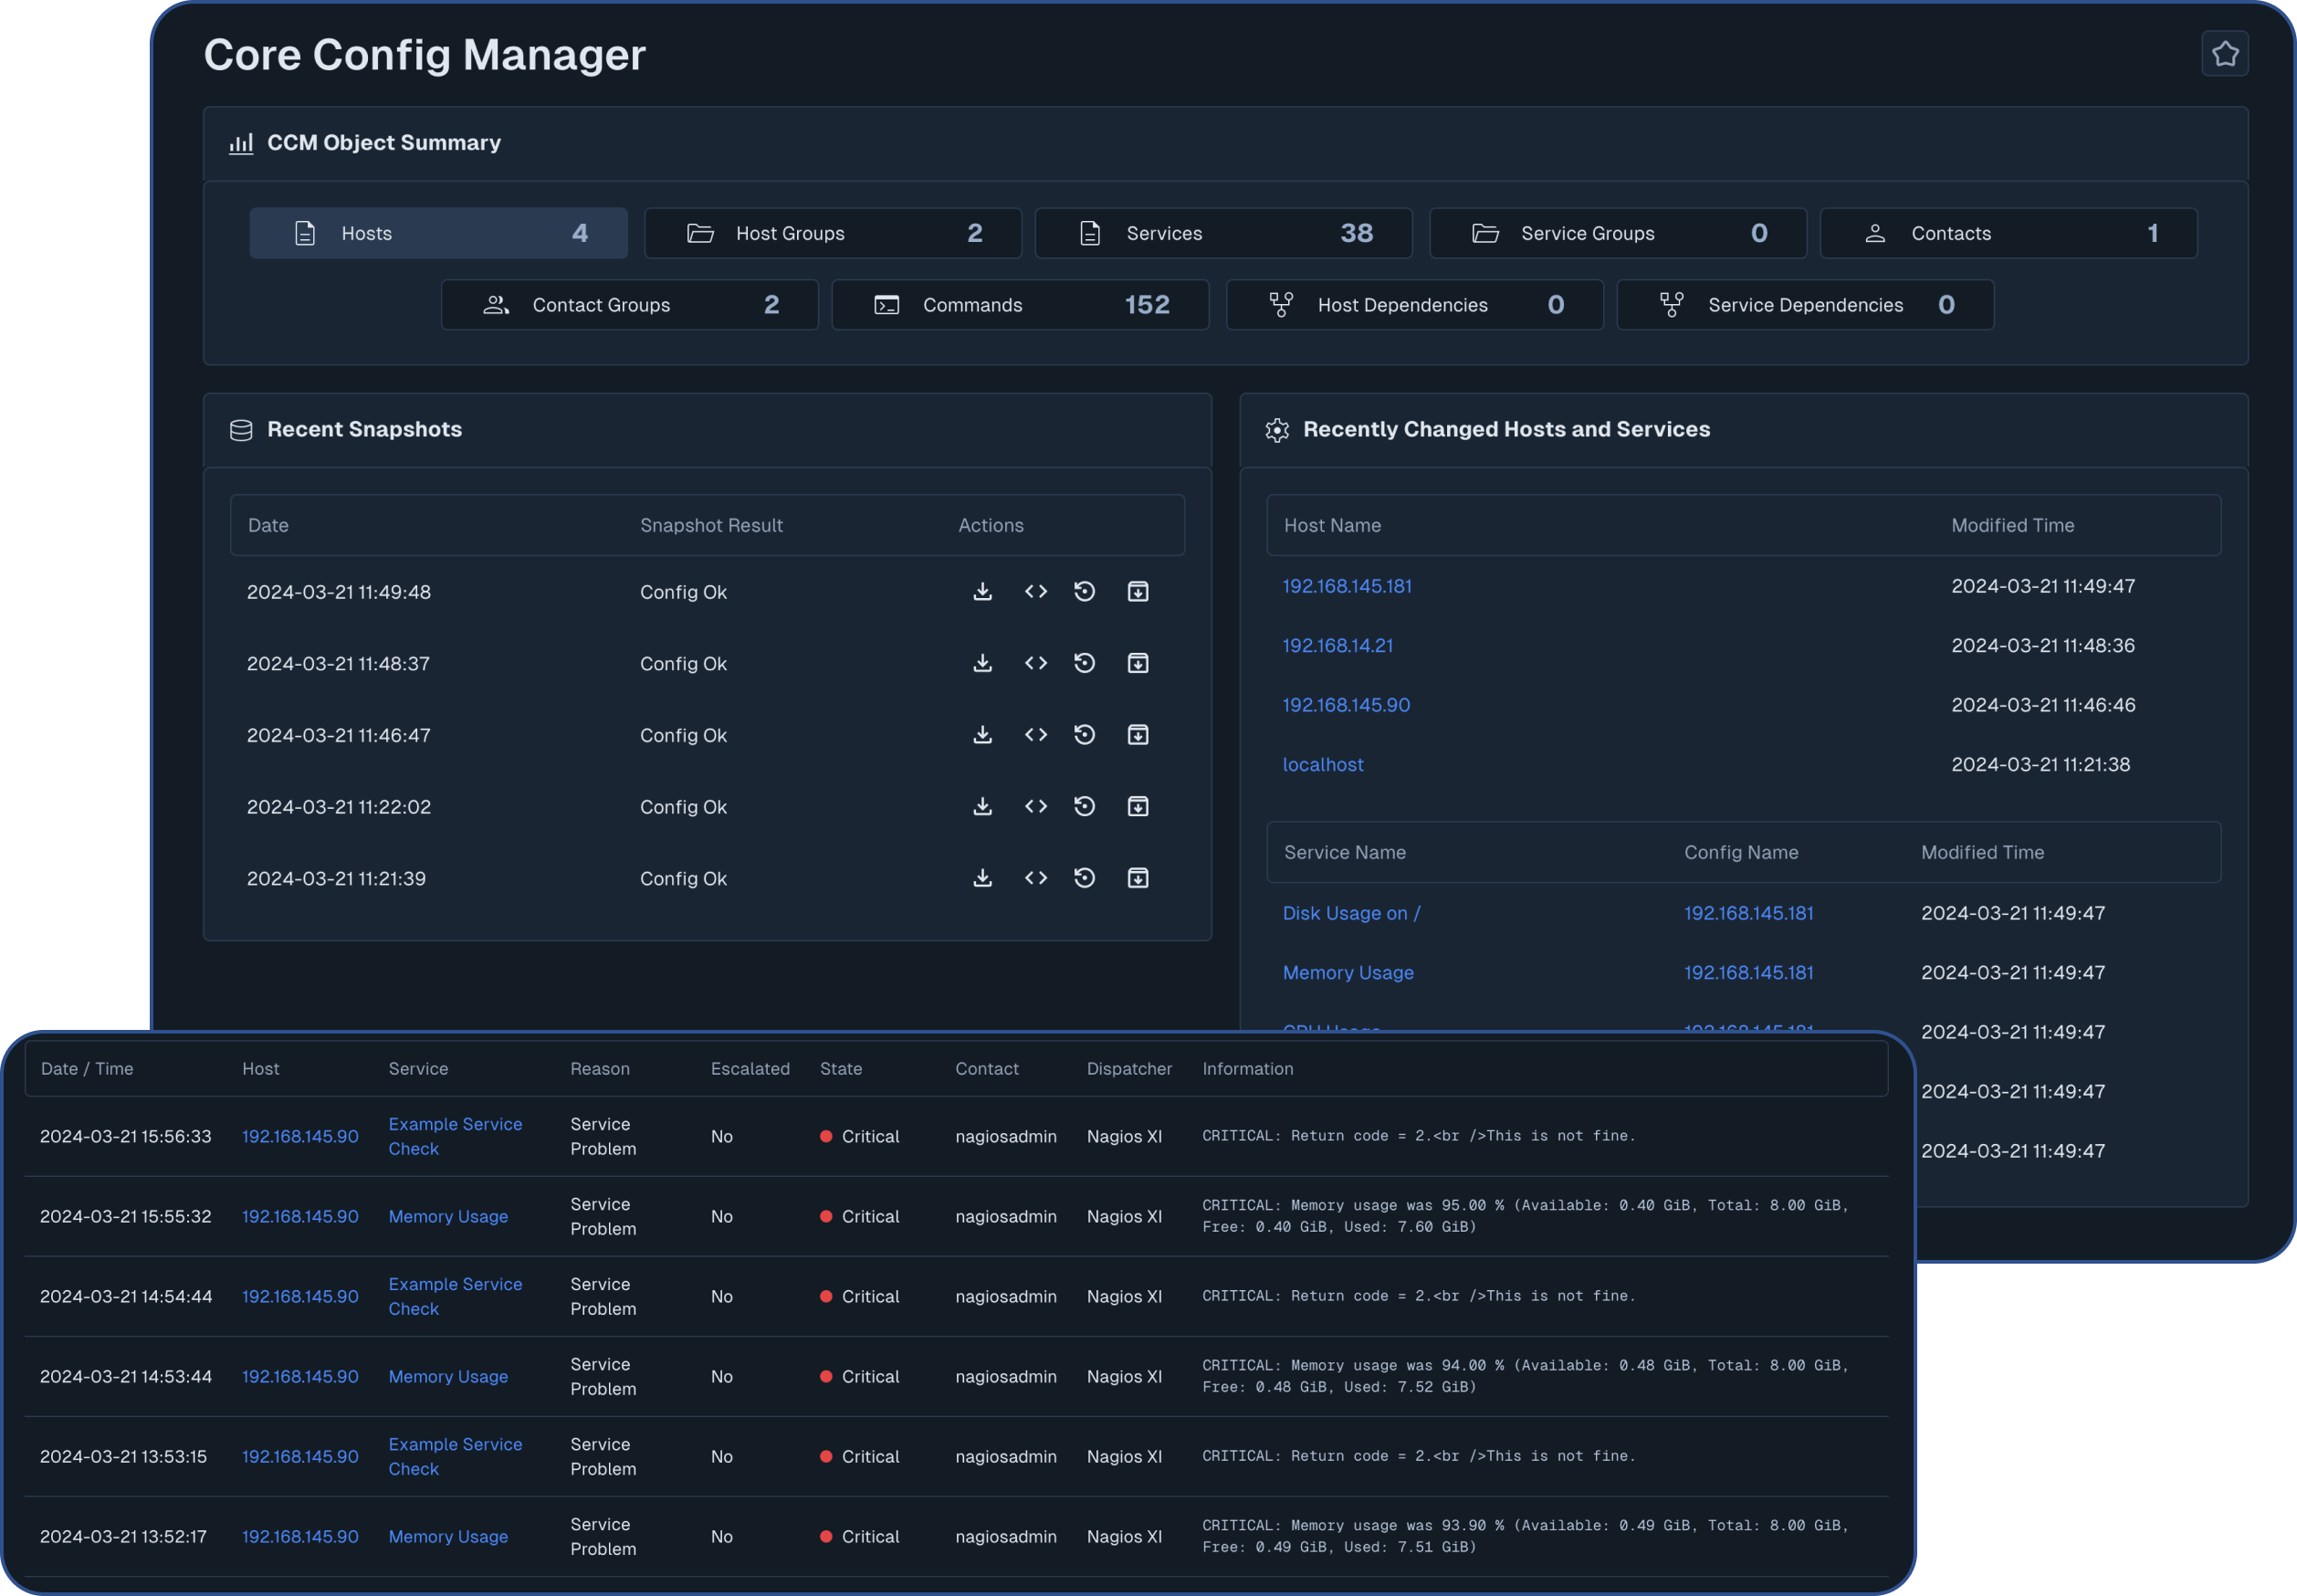Download the 2024-03-21 11:49:48 snapshot

coord(983,591)
